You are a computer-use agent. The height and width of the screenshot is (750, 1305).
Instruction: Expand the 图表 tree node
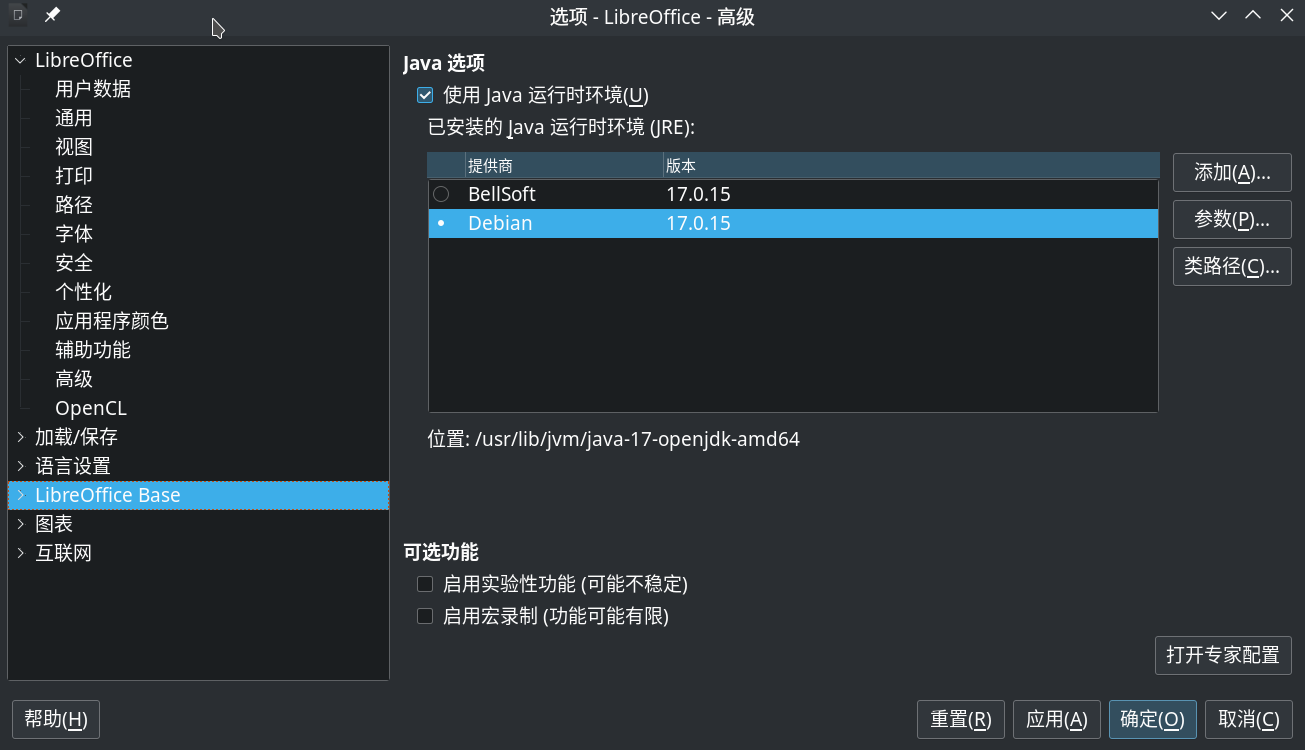[20, 524]
